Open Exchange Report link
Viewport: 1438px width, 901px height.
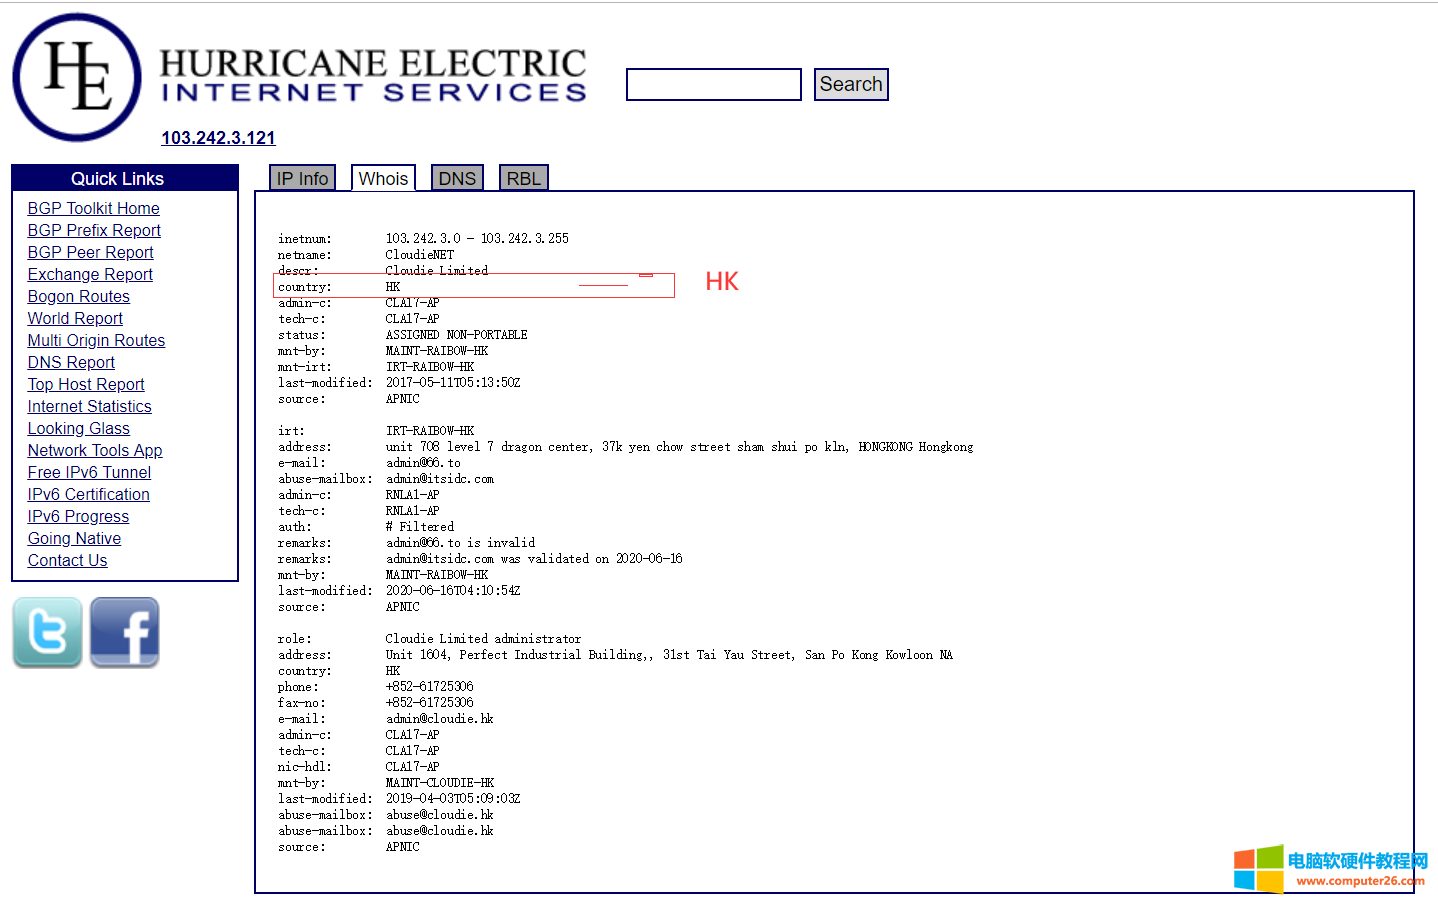[90, 274]
